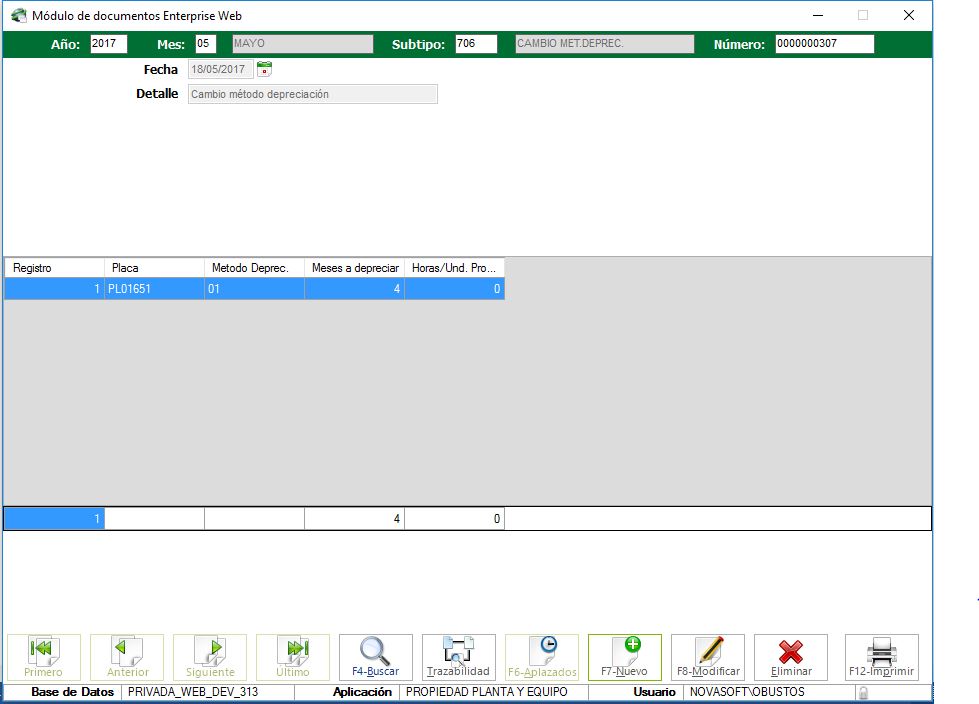Click the Horas/Und. Pro... column header
The image size is (979, 704).
(455, 268)
